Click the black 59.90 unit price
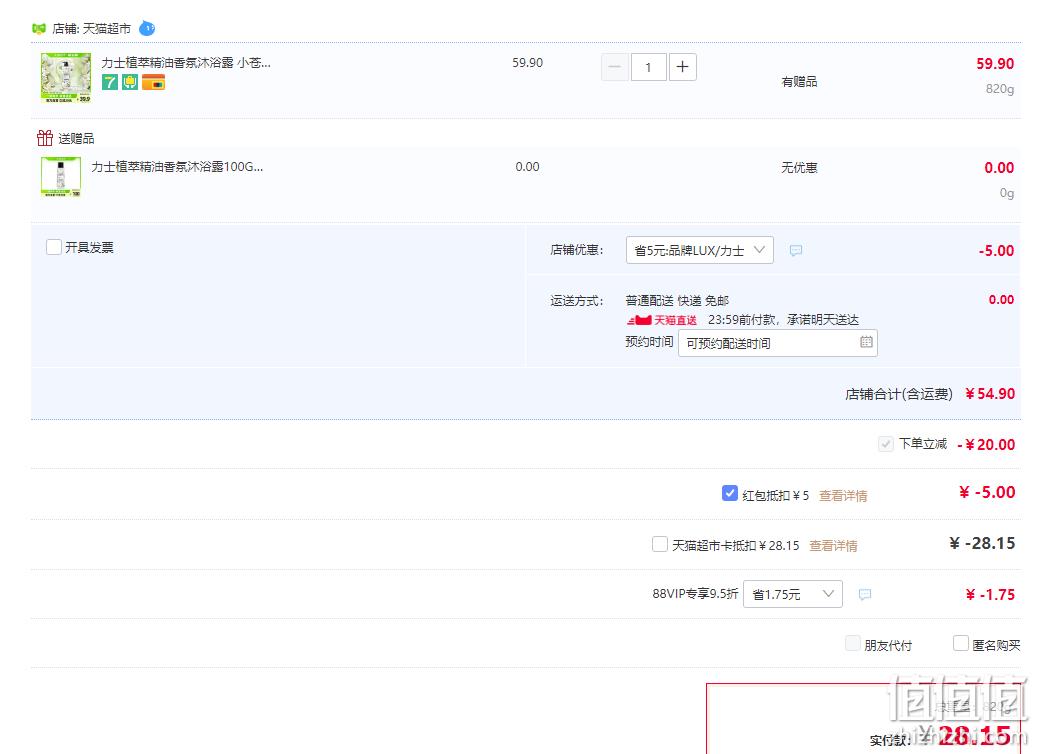1037x754 pixels. tap(527, 63)
